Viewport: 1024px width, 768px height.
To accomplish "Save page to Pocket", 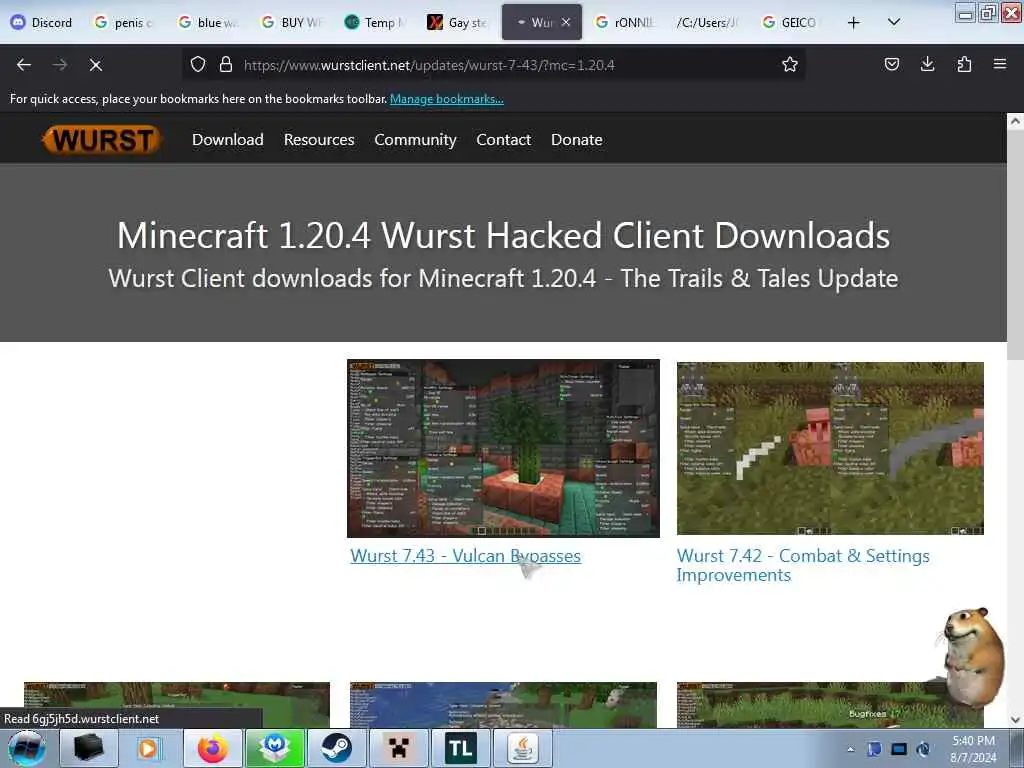I will point(891,64).
